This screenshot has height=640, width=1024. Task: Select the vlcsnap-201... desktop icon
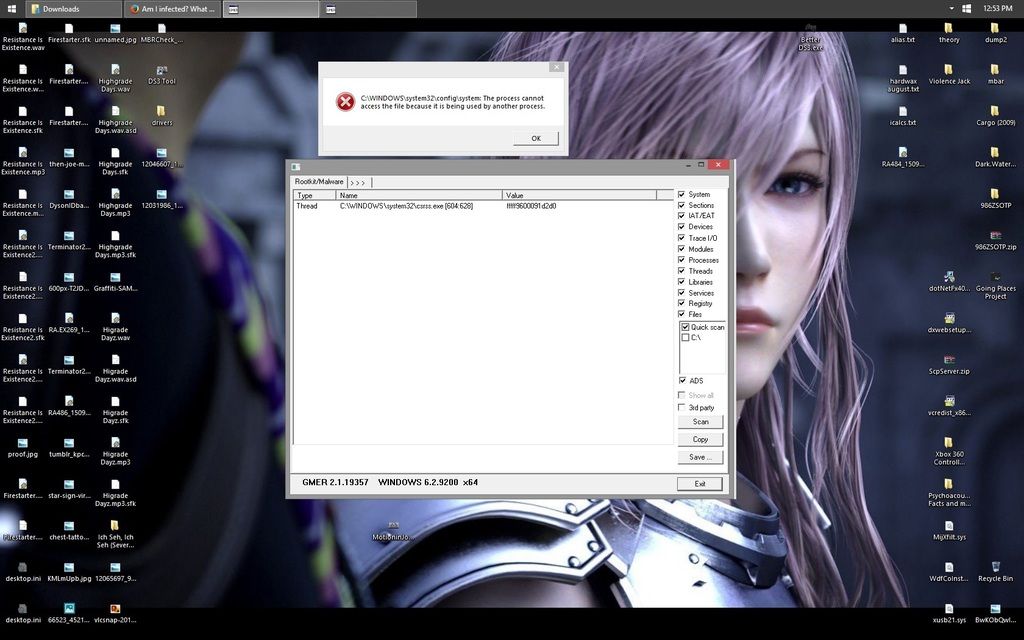pos(115,613)
